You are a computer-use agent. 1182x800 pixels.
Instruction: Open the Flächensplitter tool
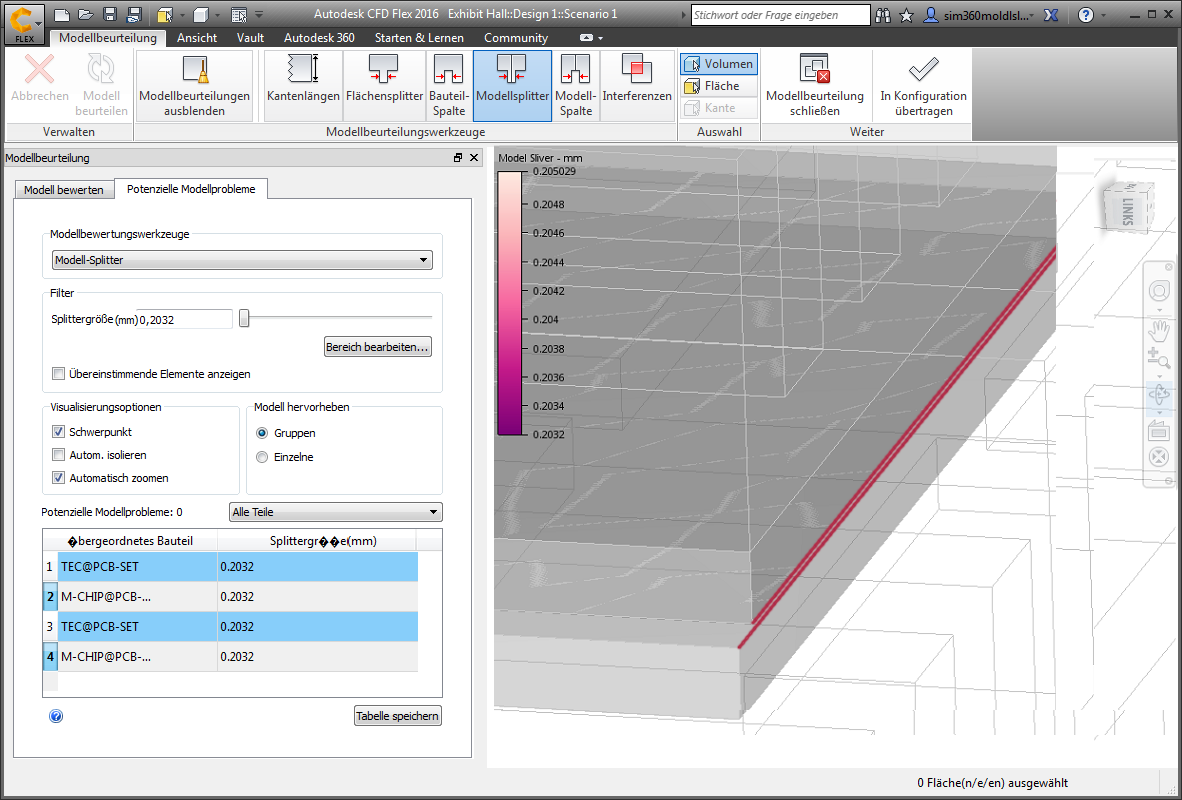[385, 85]
